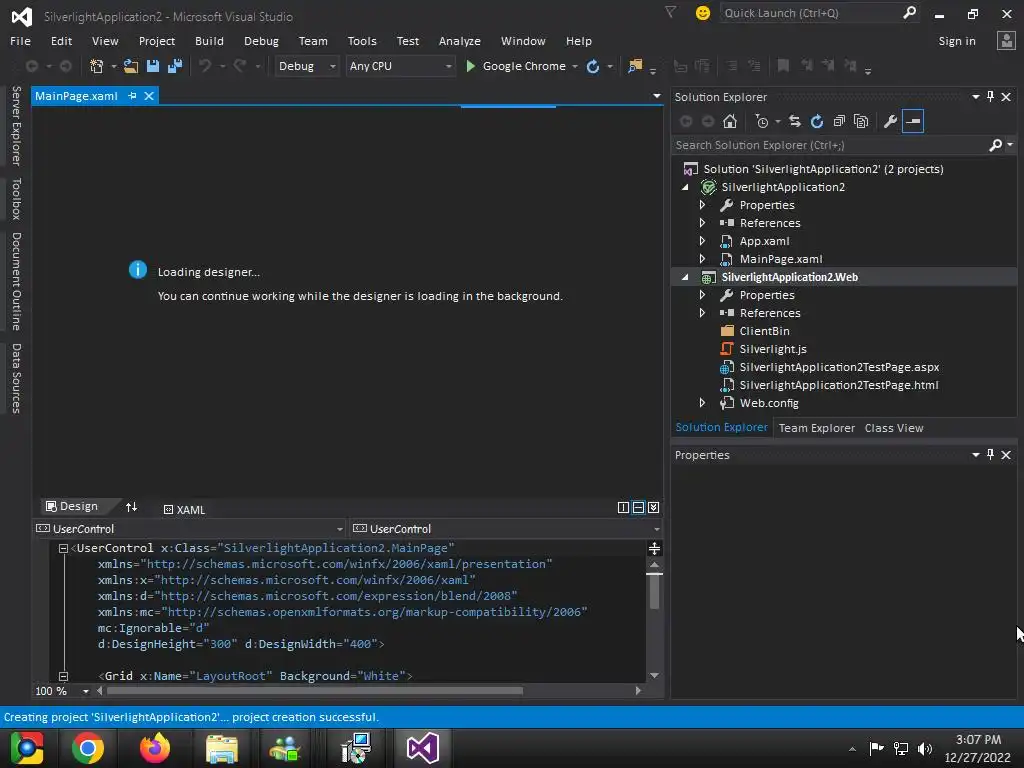Switch to the Design view tab

(72, 506)
